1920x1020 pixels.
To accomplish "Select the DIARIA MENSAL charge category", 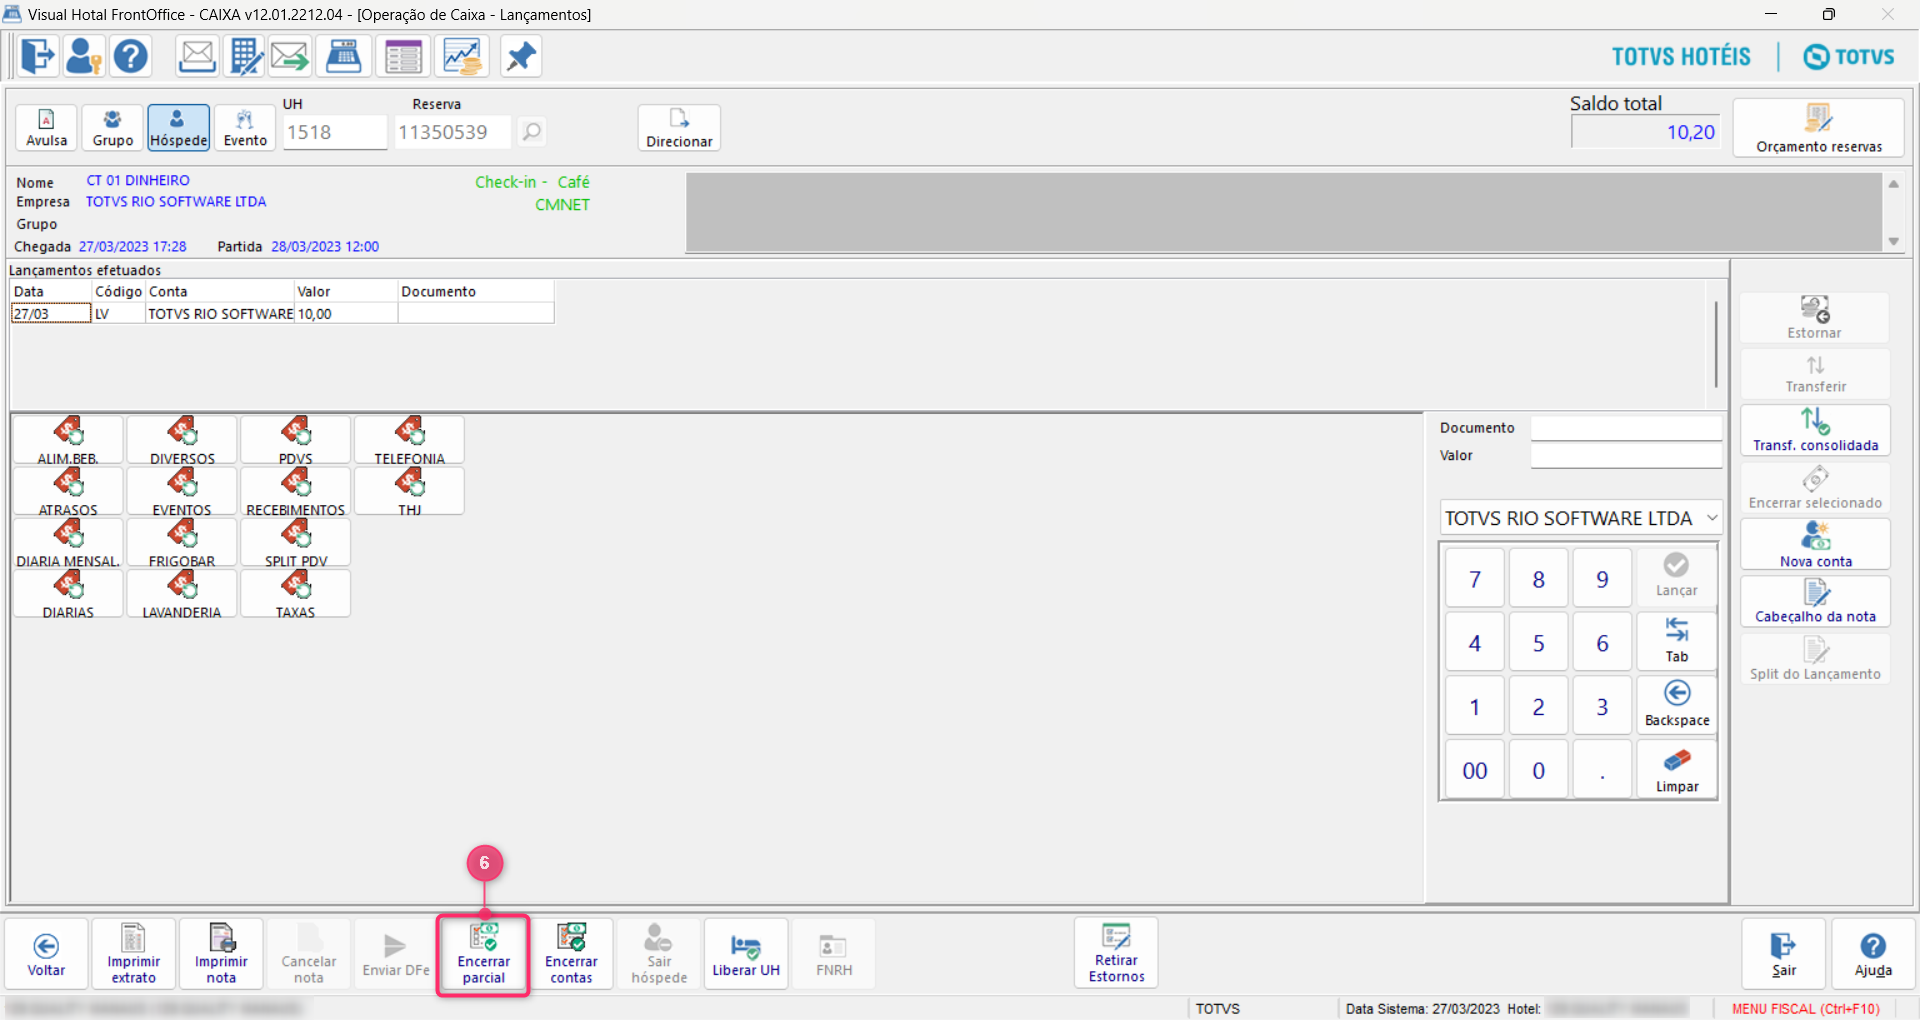I will click(68, 543).
